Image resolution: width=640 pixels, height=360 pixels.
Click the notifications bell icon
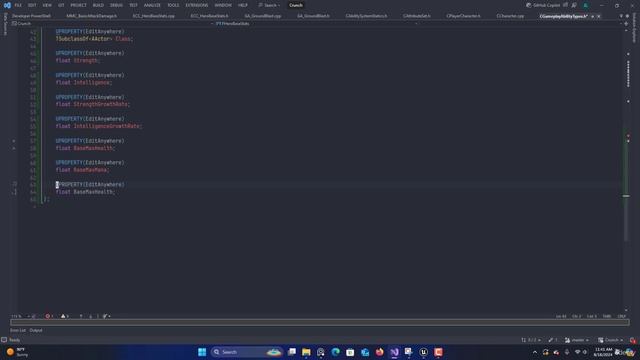[x=632, y=340]
